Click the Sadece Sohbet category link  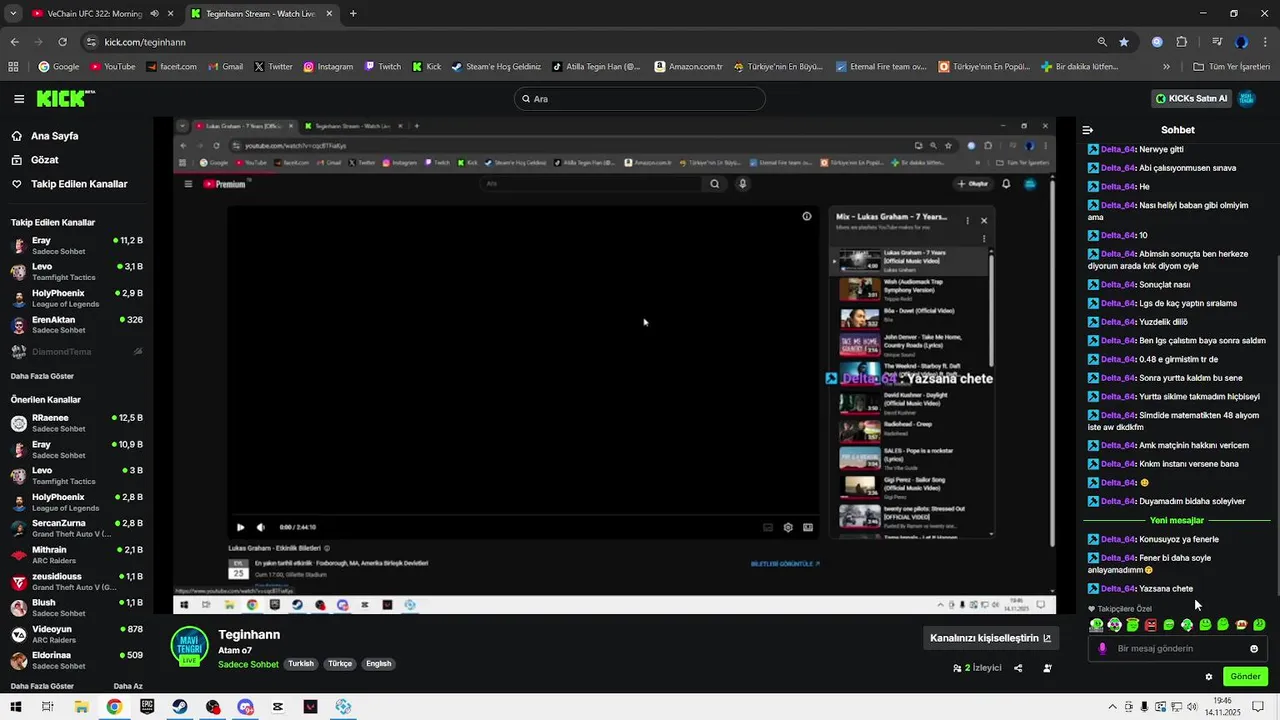pyautogui.click(x=248, y=664)
